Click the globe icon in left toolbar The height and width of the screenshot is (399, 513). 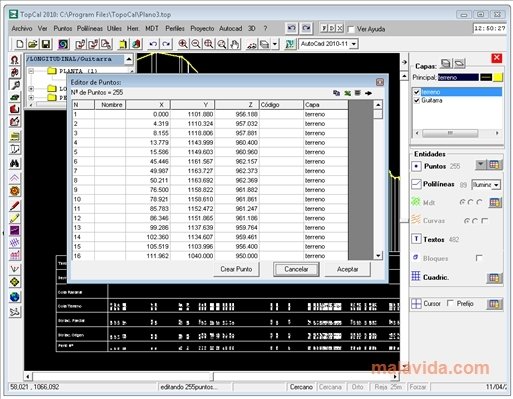pyautogui.click(x=14, y=297)
